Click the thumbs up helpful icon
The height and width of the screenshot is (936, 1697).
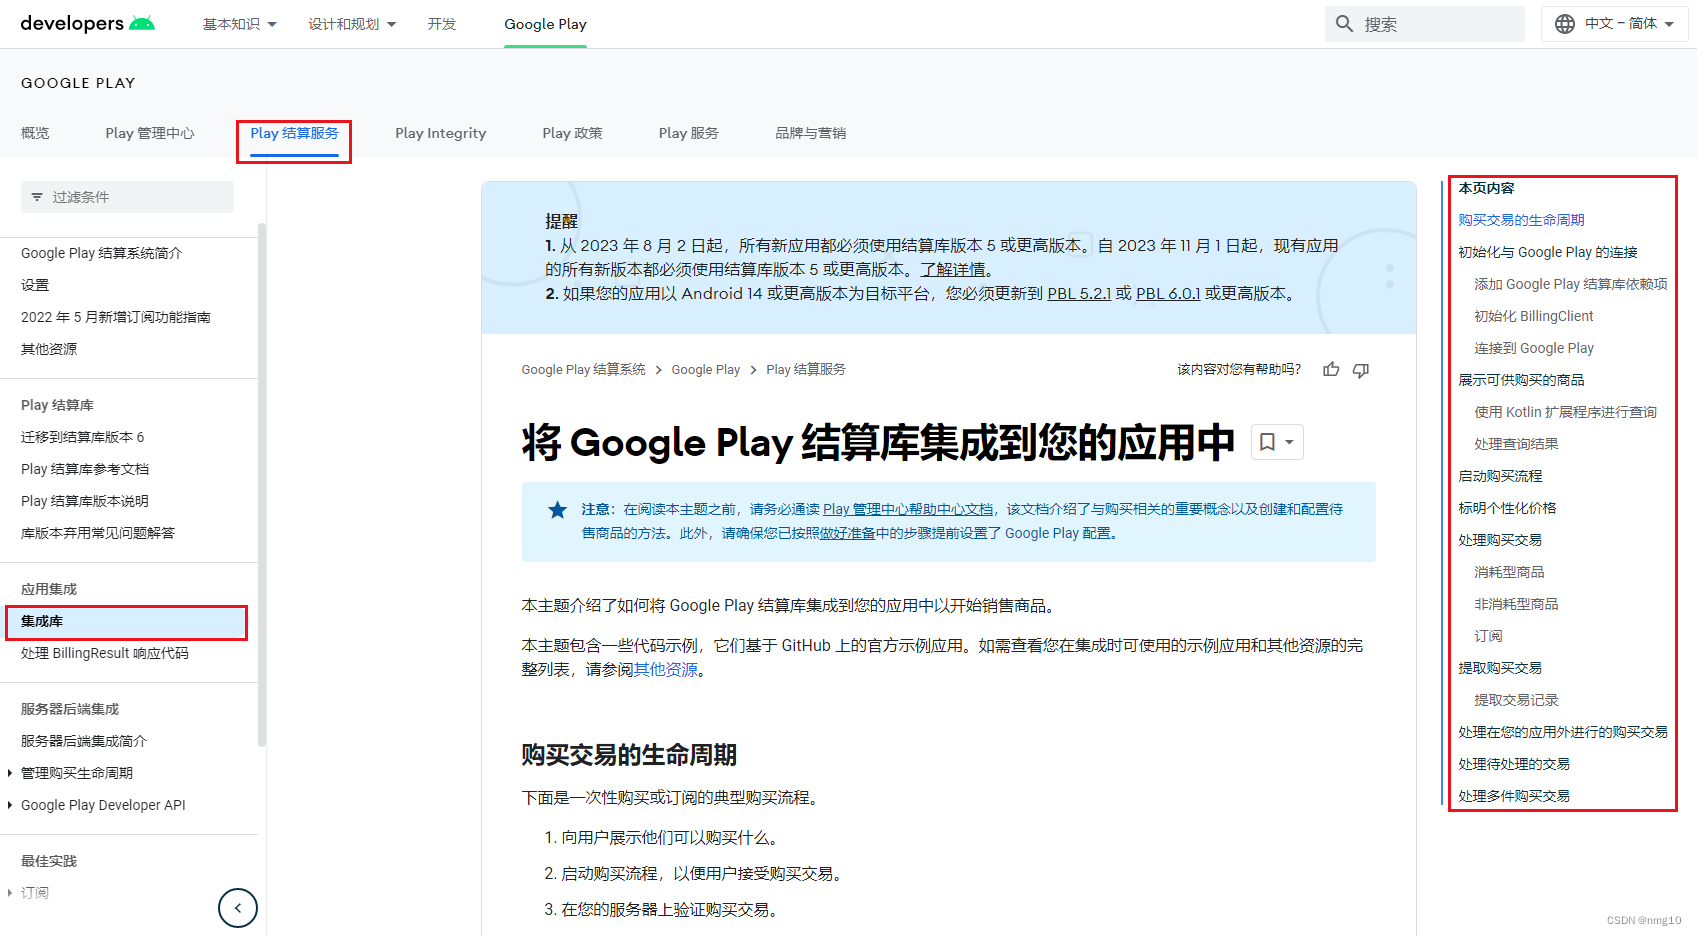click(1331, 369)
